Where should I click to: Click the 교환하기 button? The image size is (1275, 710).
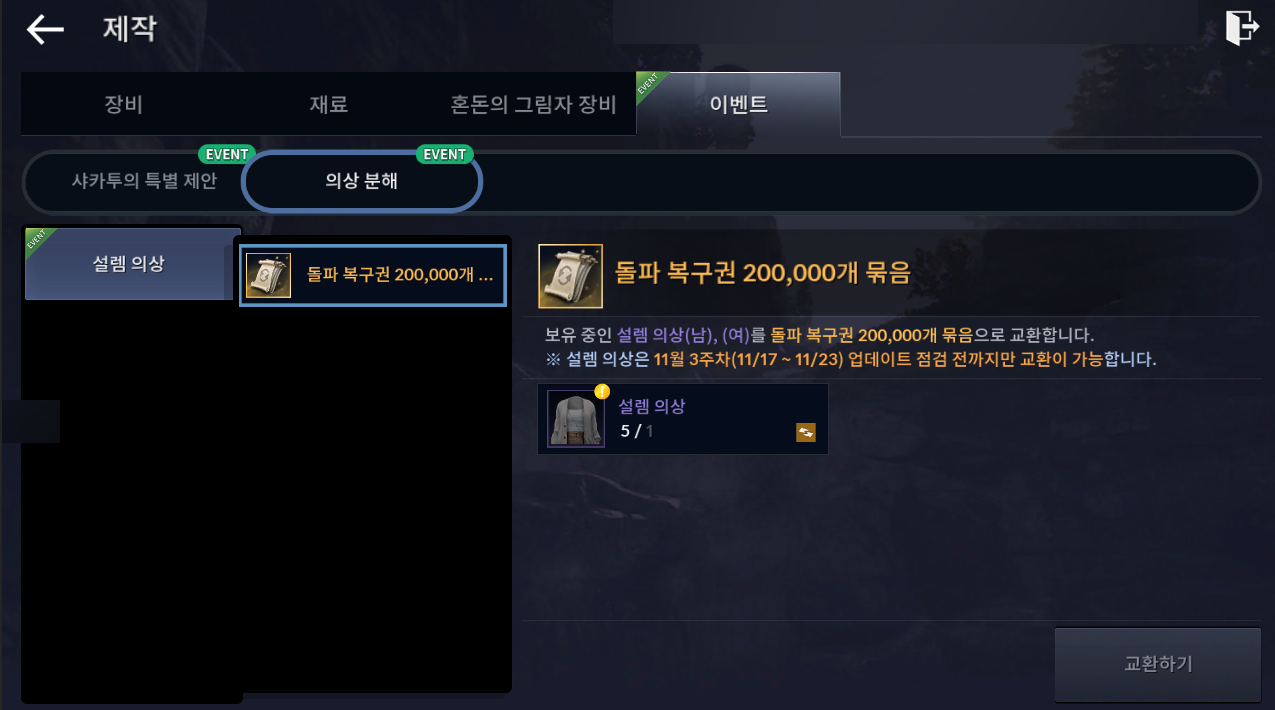[1158, 665]
